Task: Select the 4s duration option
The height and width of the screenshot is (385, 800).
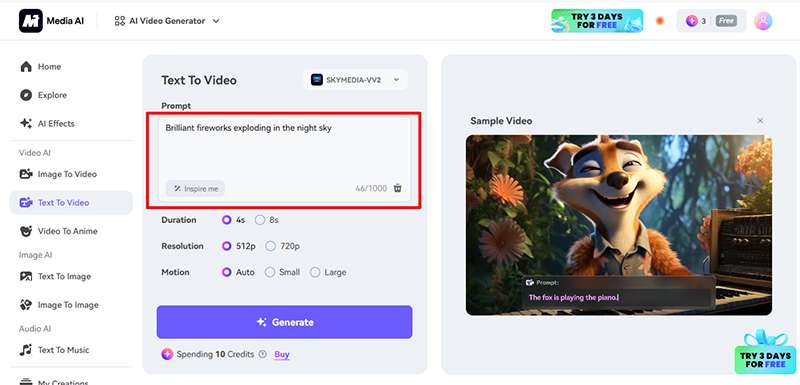Action: pyautogui.click(x=234, y=220)
